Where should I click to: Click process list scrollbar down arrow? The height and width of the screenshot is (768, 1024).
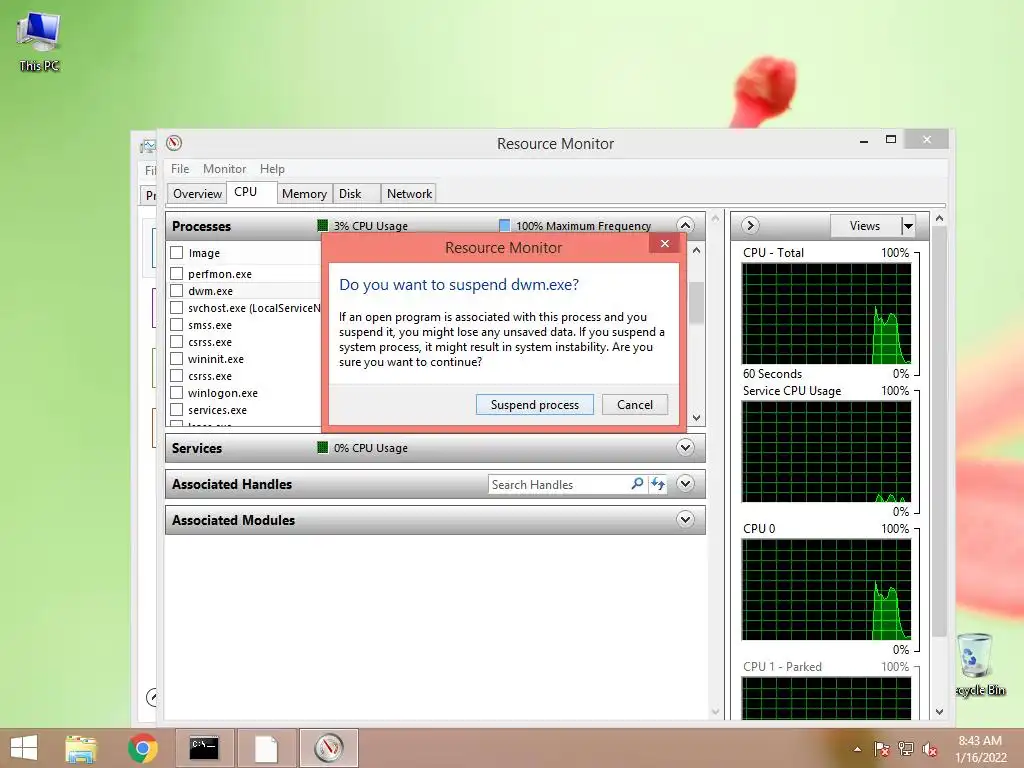click(697, 418)
